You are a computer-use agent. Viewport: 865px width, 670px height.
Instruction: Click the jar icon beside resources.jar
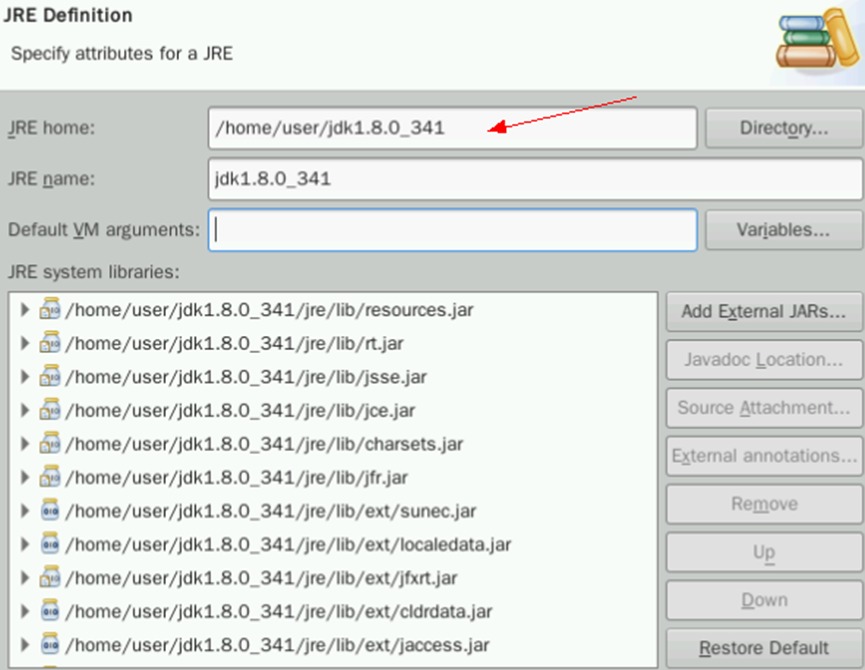(50, 310)
